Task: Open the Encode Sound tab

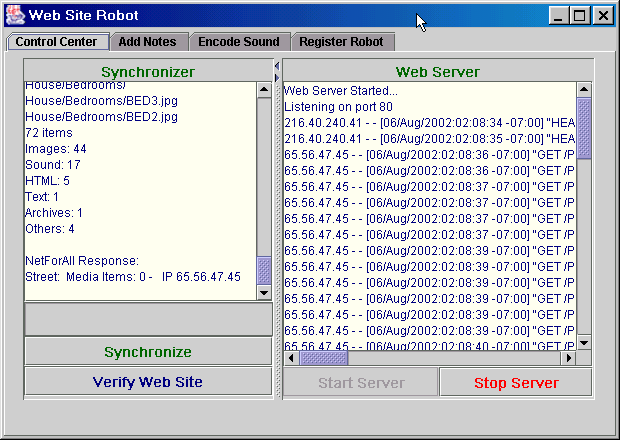Action: [240, 42]
